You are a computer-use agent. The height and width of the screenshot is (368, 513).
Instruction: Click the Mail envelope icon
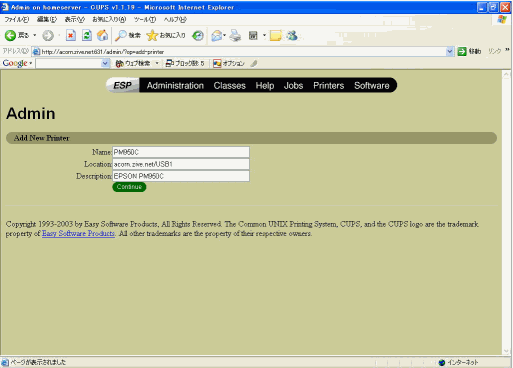coord(217,35)
